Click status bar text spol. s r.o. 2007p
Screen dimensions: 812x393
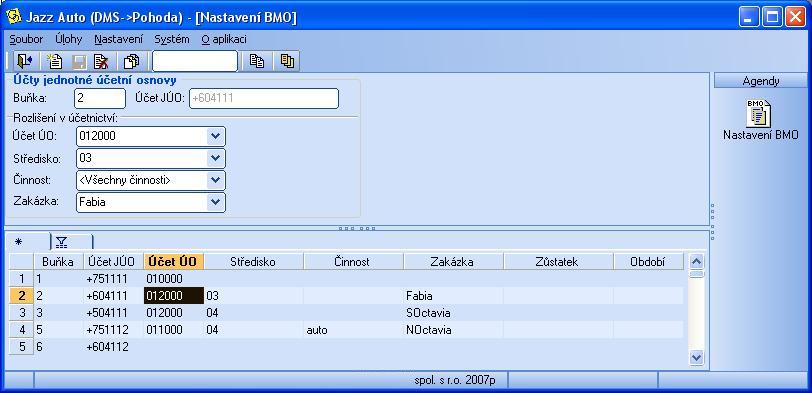tap(455, 381)
